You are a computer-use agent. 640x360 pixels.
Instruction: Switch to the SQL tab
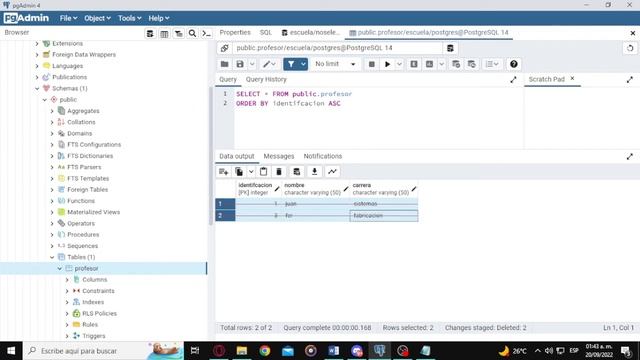(x=266, y=32)
